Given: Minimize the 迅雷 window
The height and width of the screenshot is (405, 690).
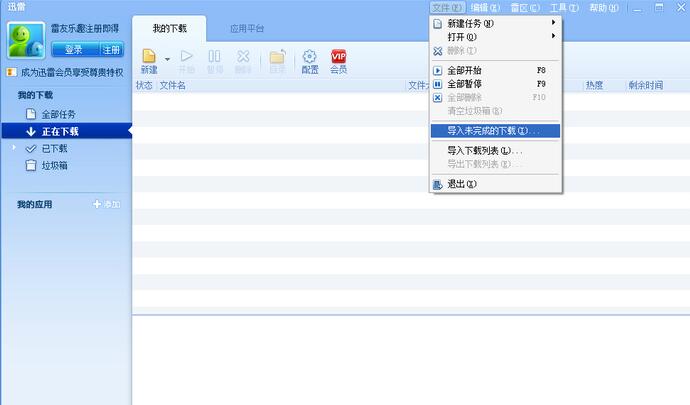Looking at the screenshot, I should pyautogui.click(x=637, y=8).
